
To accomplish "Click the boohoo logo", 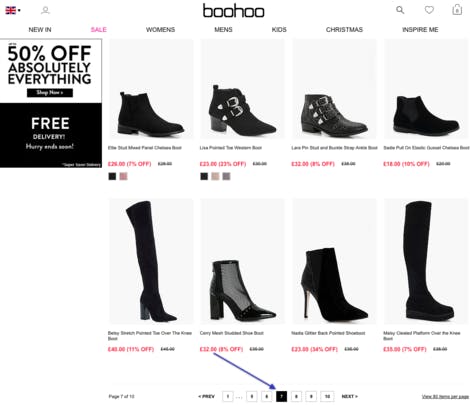I will point(234,11).
